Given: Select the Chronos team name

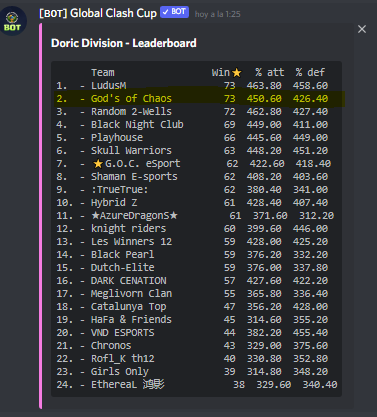Looking at the screenshot, I should point(111,345).
